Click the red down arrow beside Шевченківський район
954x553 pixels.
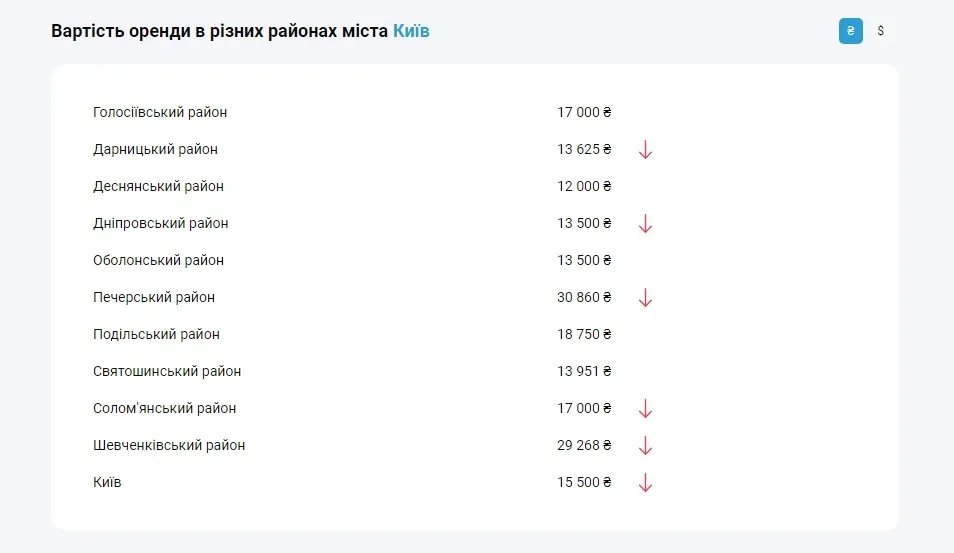[x=645, y=446]
